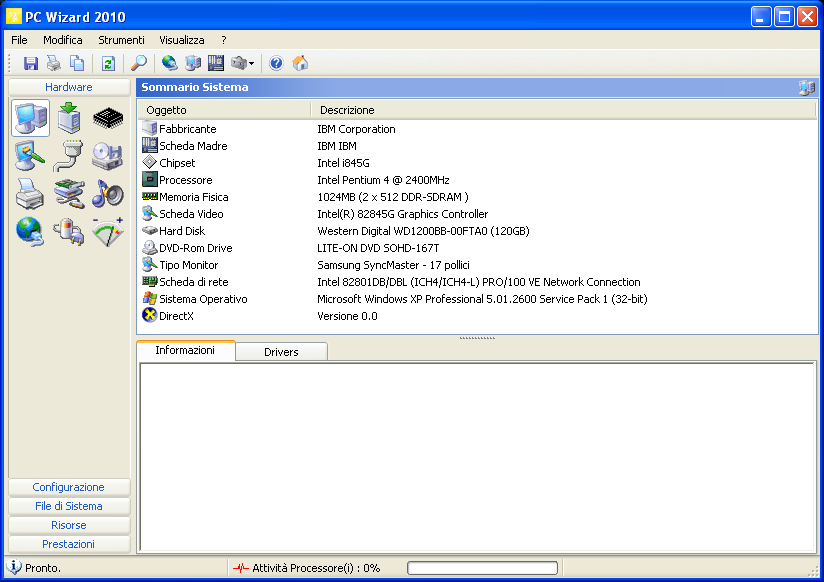Select the Mainboard icon with green arrow
This screenshot has height=582, width=824.
(x=69, y=118)
